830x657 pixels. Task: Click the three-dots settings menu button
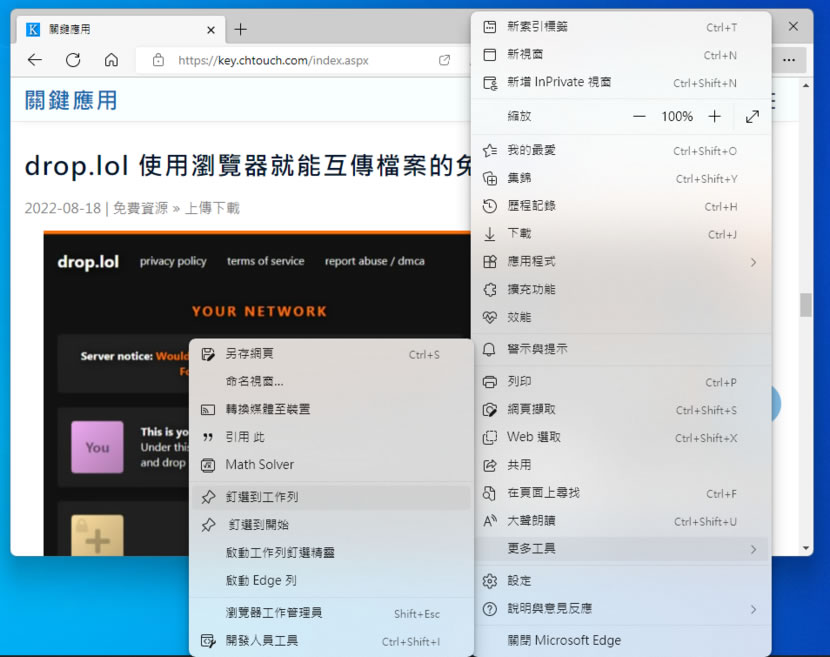point(789,60)
